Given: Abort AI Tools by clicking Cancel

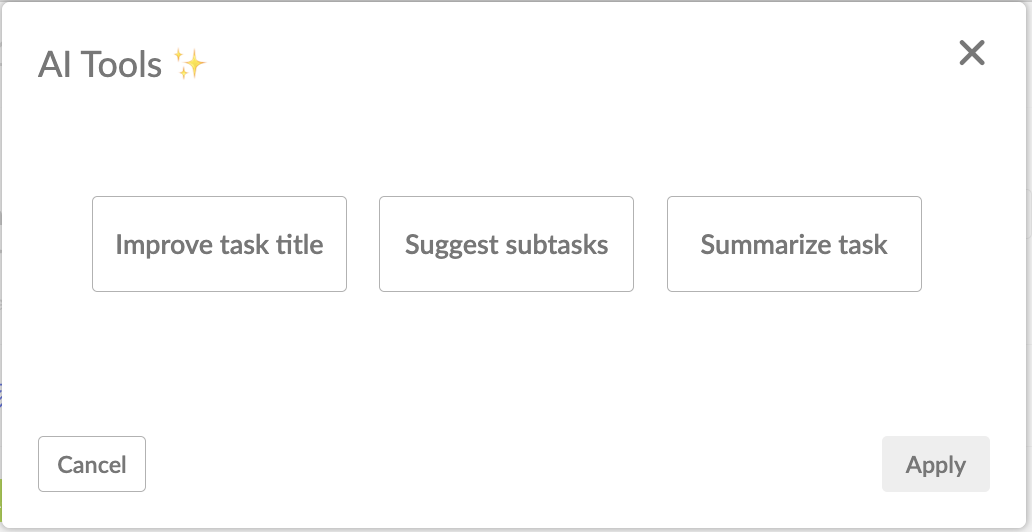Looking at the screenshot, I should pyautogui.click(x=92, y=464).
